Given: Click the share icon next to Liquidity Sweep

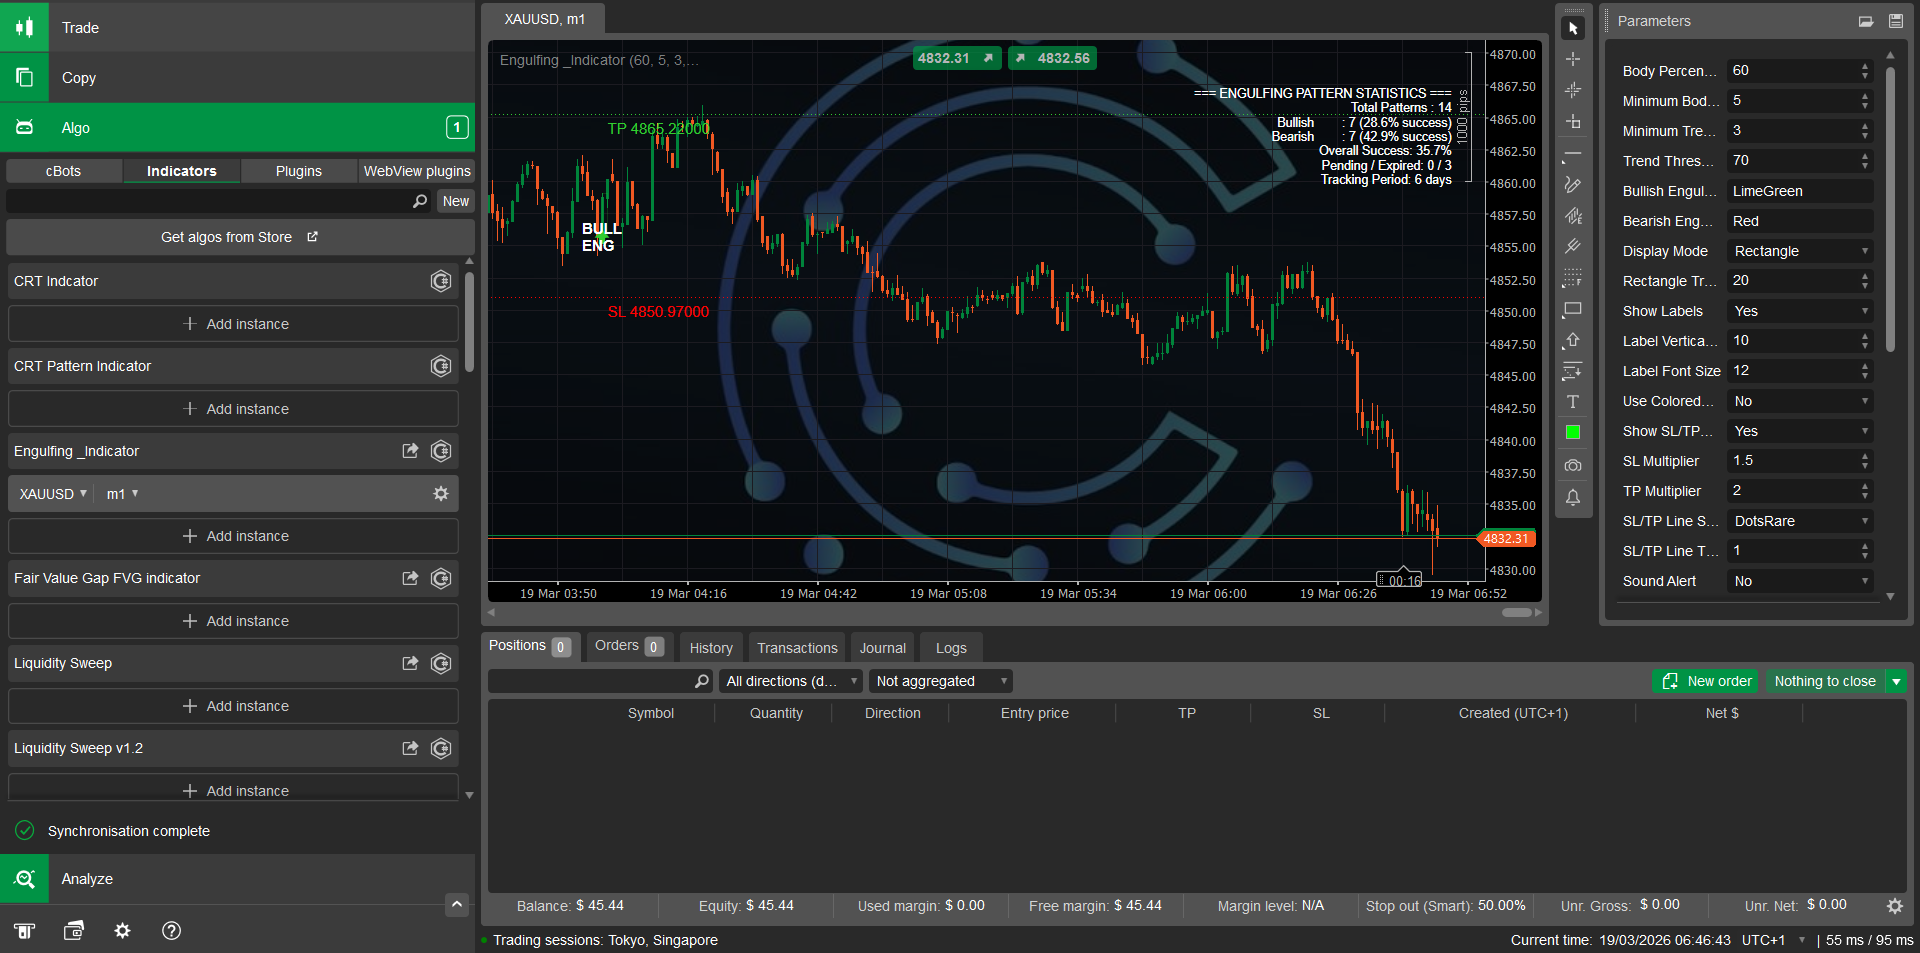Looking at the screenshot, I should pyautogui.click(x=410, y=663).
